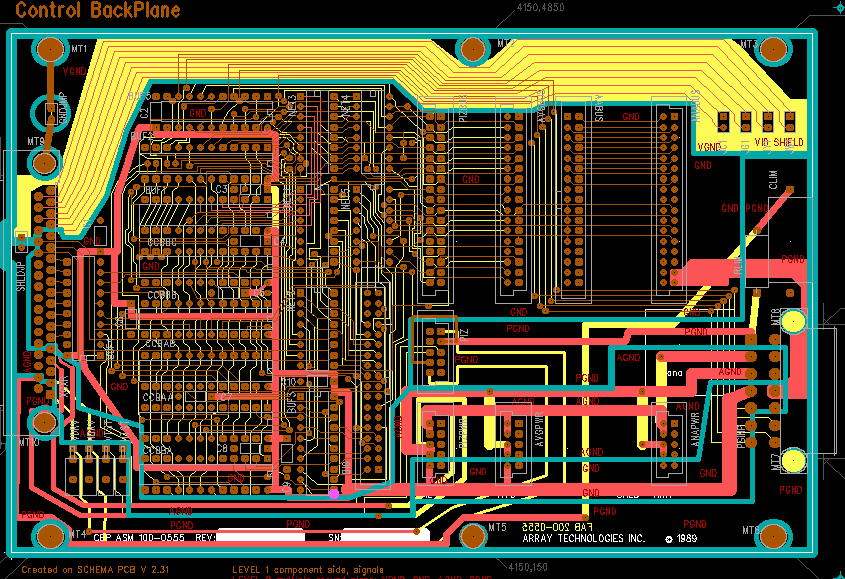Click the C3 capacitor label
Viewport: 845px width, 579px height.
point(221,189)
